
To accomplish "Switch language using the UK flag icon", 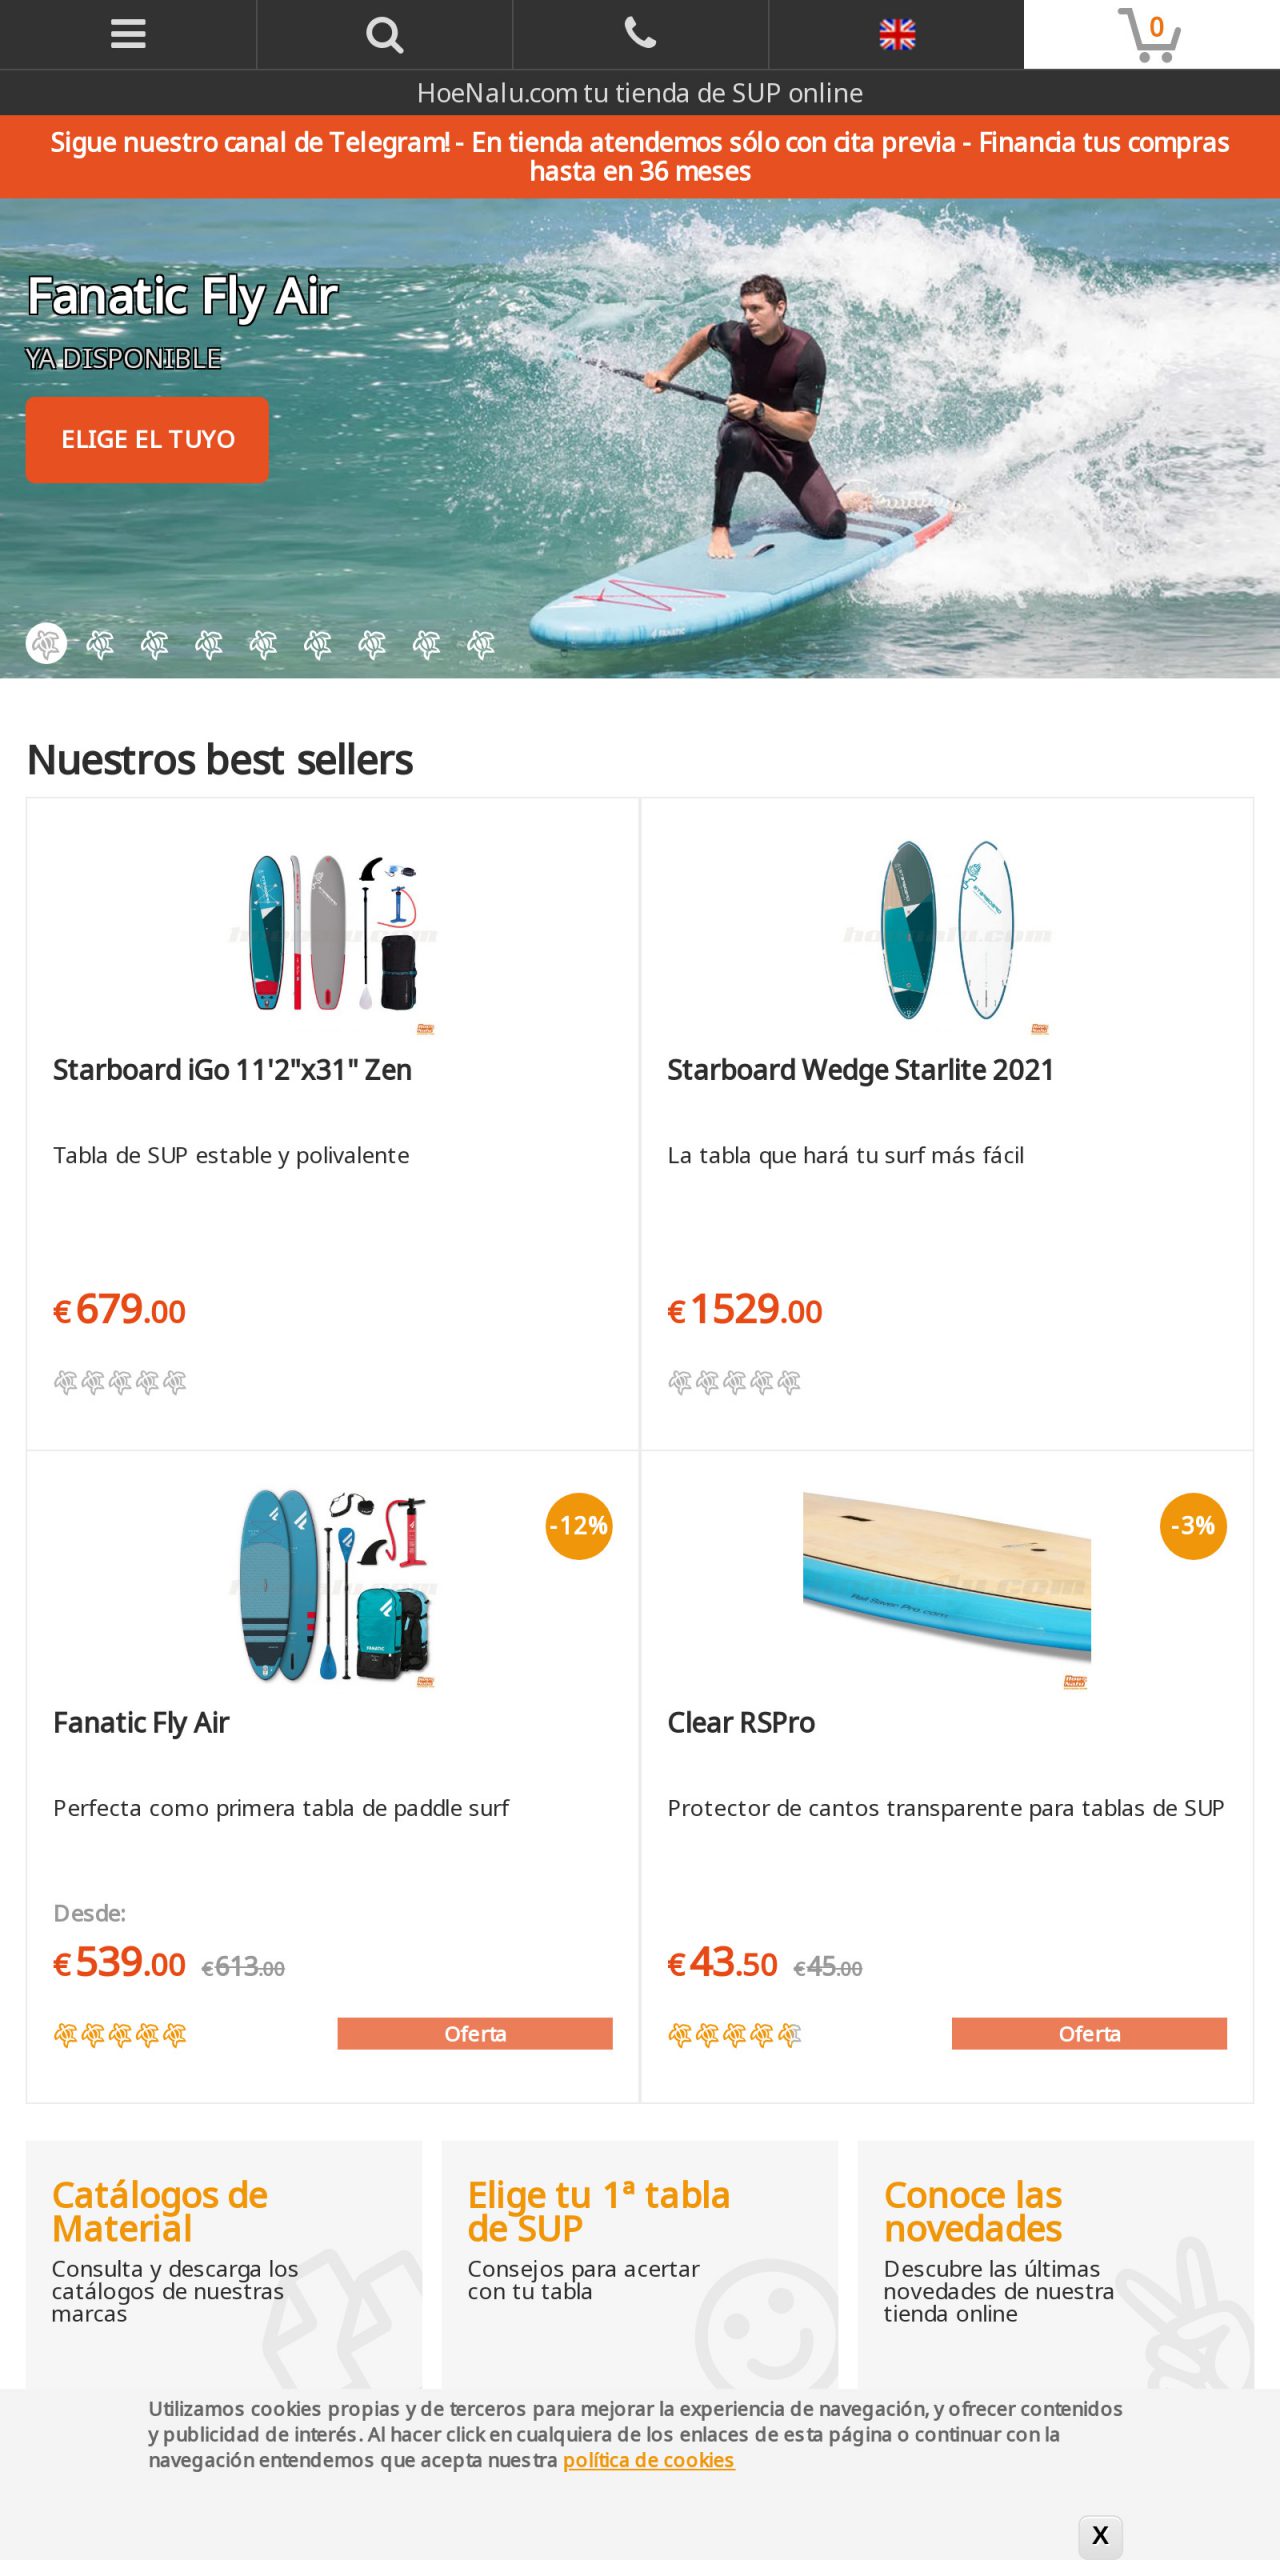I will pos(896,34).
